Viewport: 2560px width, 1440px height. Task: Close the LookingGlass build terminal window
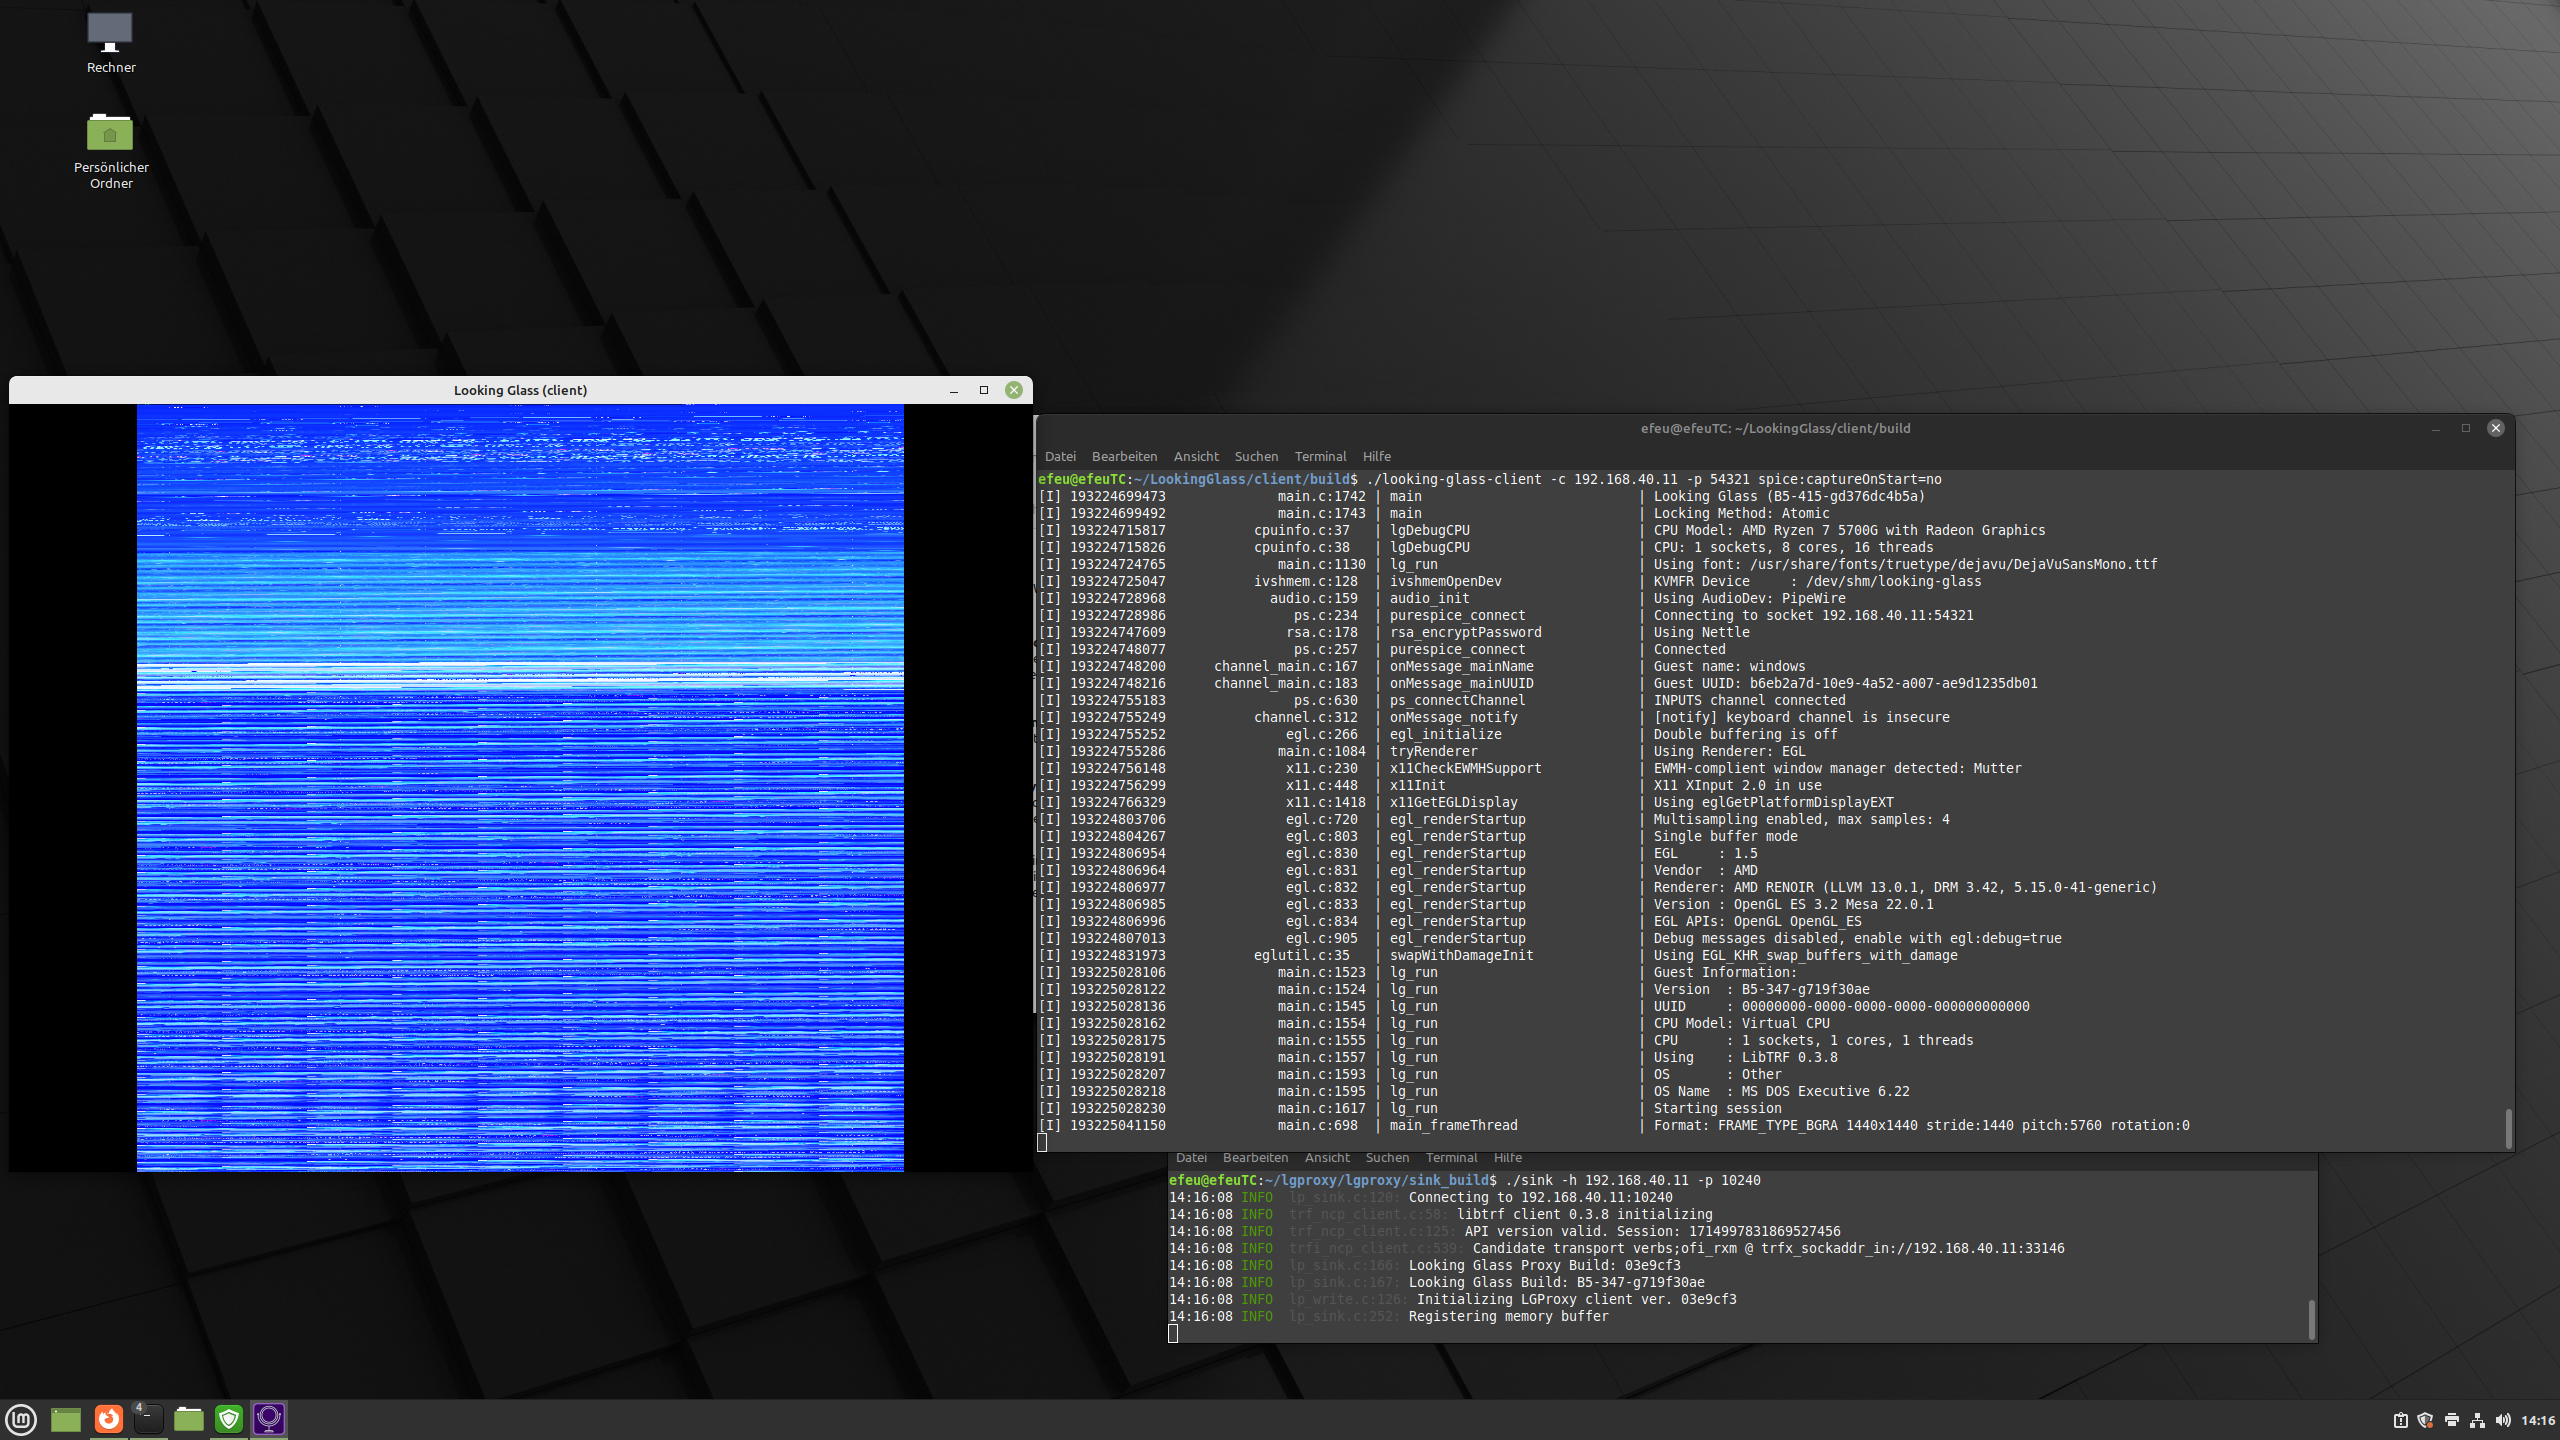[x=2496, y=428]
